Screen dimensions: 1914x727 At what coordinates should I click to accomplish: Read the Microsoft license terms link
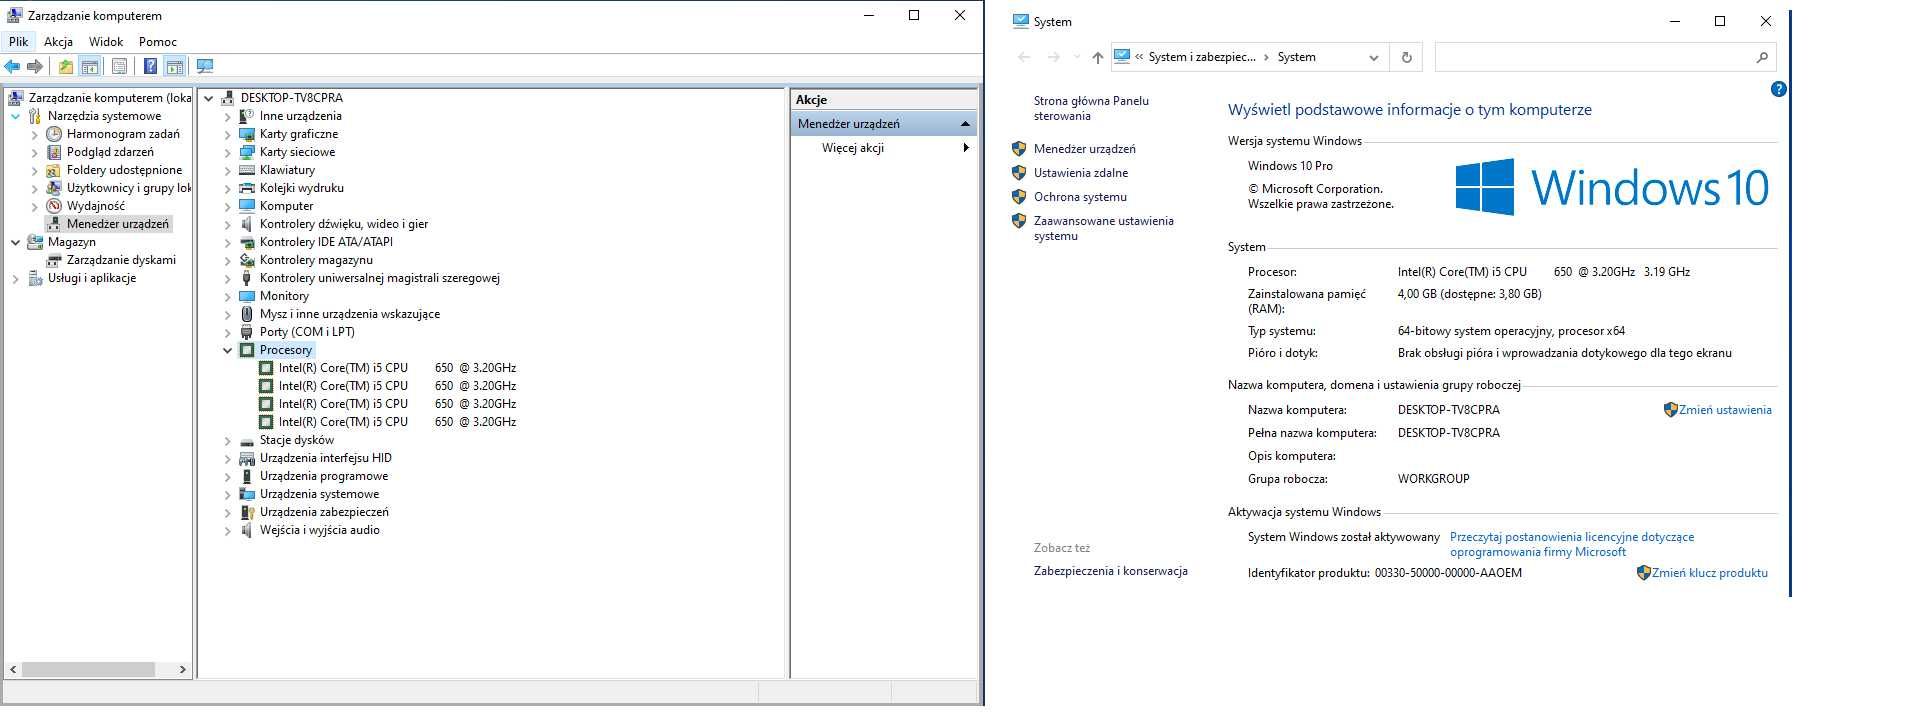coord(1572,544)
